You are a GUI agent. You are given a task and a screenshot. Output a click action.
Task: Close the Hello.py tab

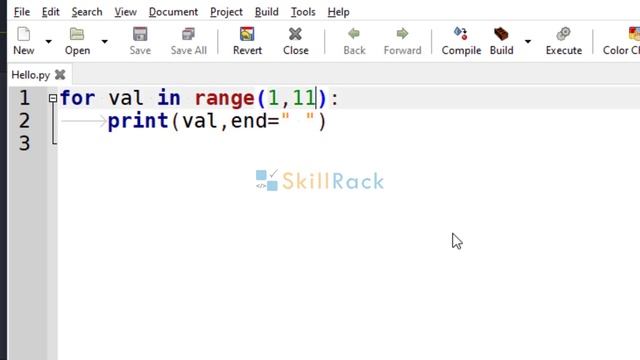tap(60, 75)
